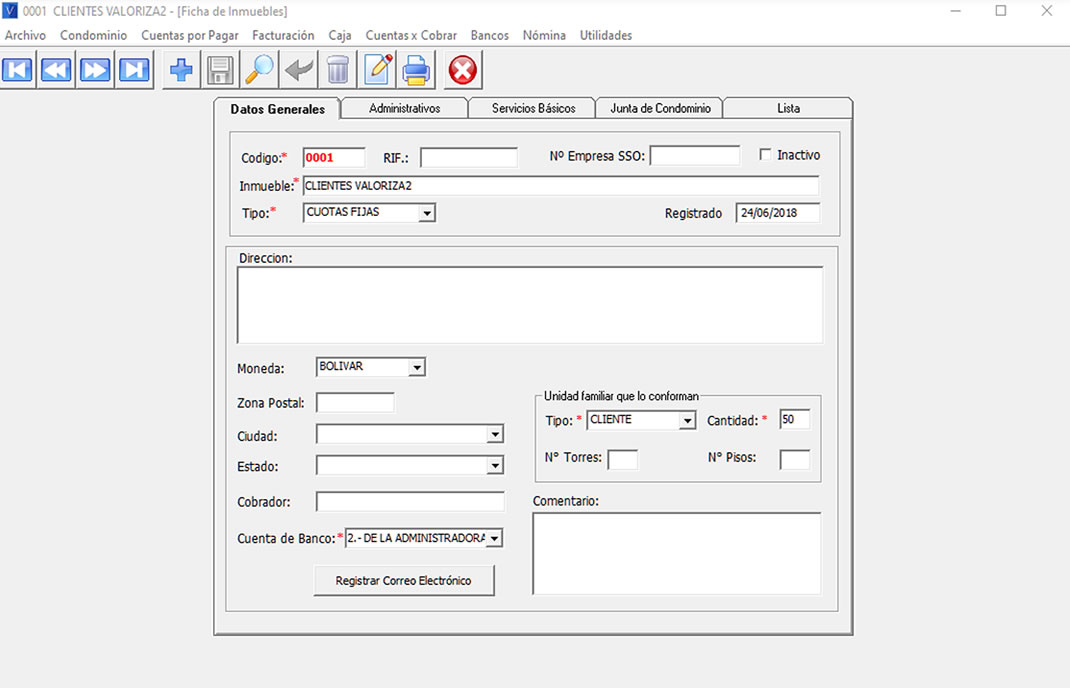Go to the next record
The image size is (1070, 688).
95,70
